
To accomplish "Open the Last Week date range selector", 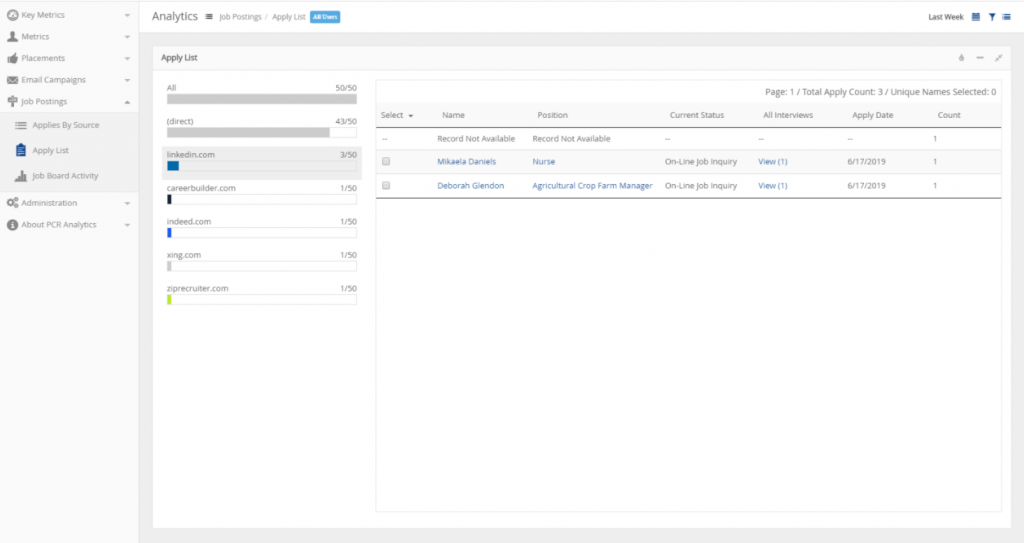I will [946, 17].
